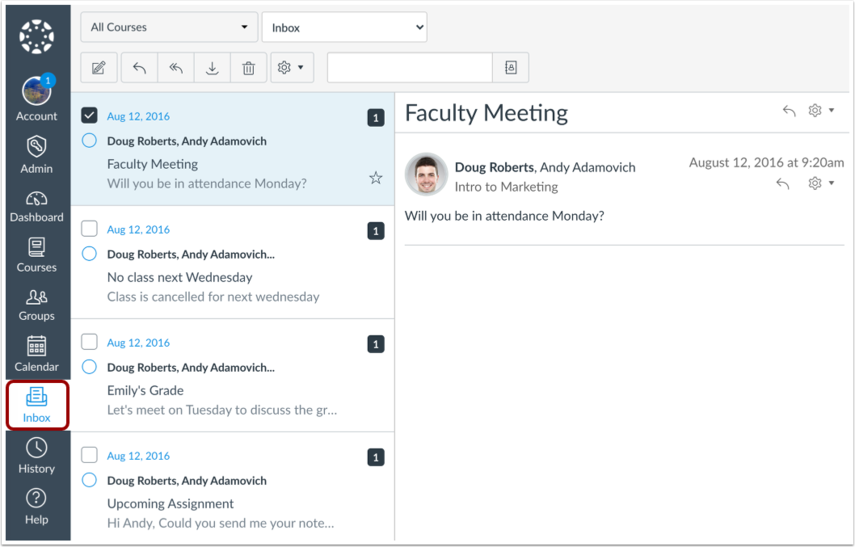
Task: Open History in the sidebar
Action: (37, 456)
